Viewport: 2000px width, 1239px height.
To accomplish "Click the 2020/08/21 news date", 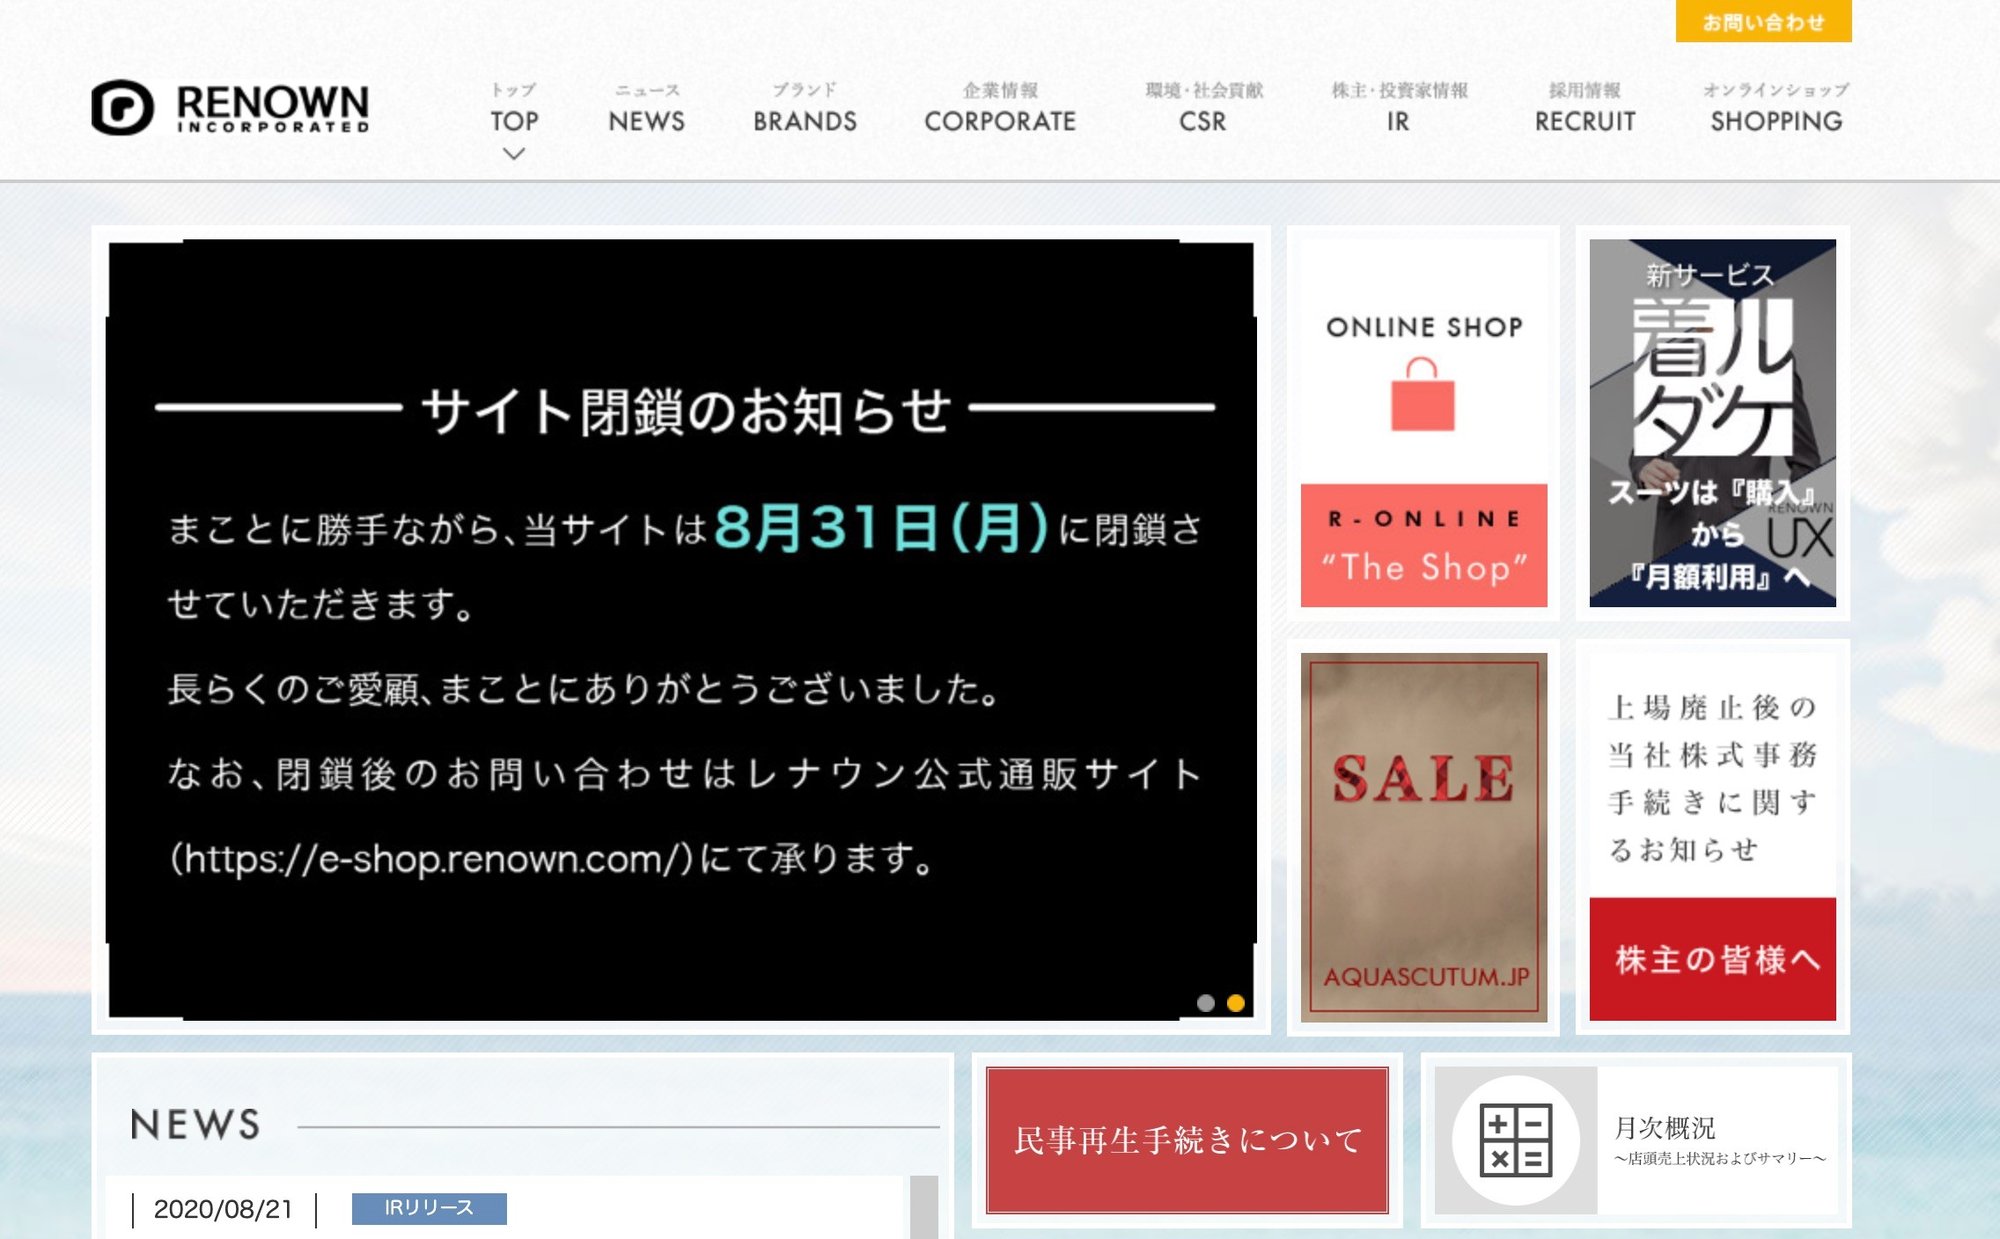I will (x=224, y=1209).
